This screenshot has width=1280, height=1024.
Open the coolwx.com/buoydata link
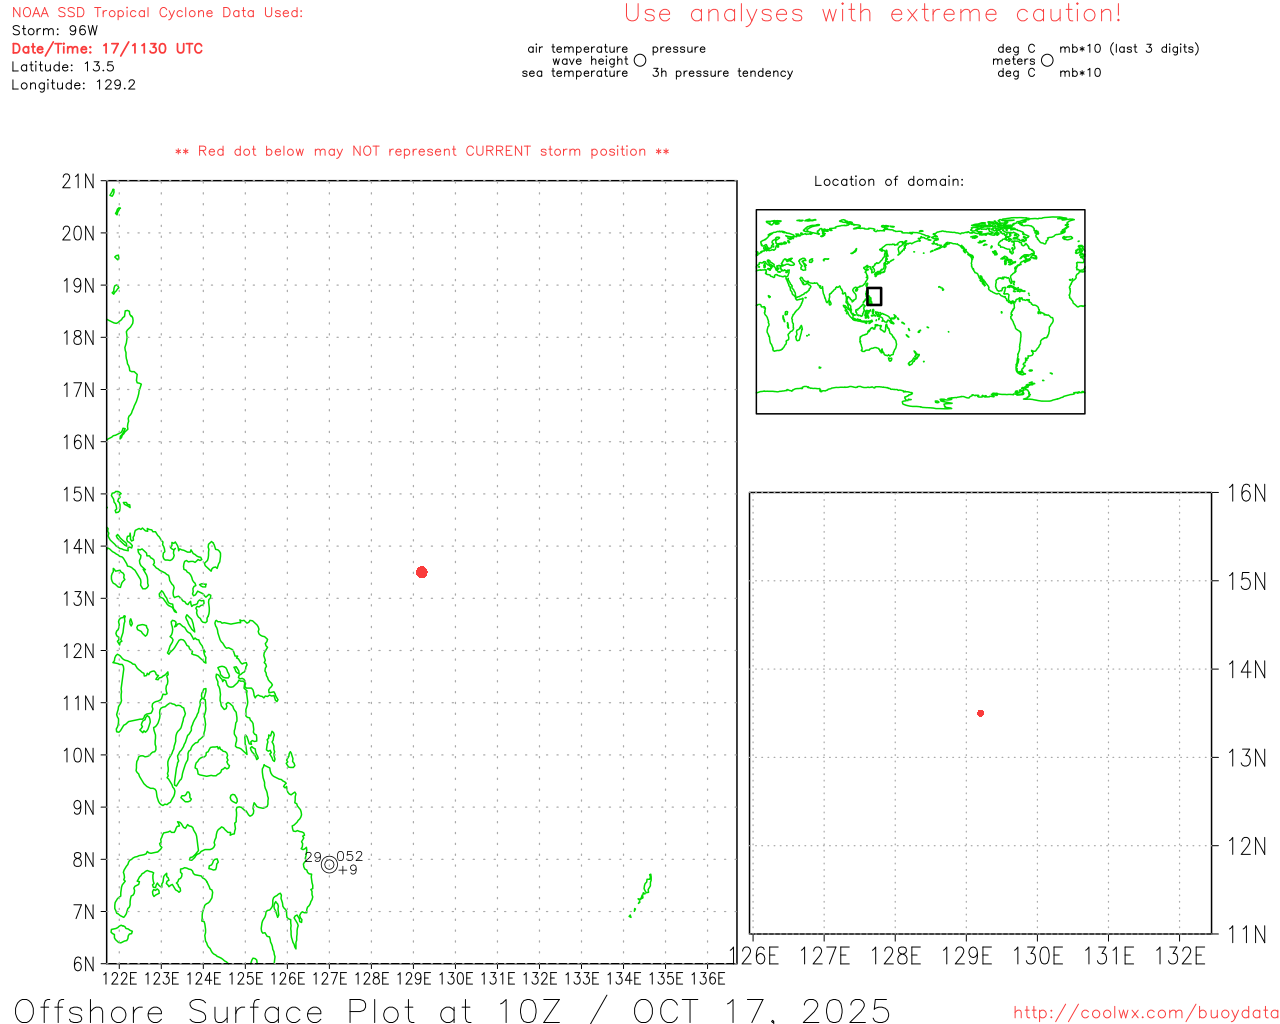pos(1145,1013)
